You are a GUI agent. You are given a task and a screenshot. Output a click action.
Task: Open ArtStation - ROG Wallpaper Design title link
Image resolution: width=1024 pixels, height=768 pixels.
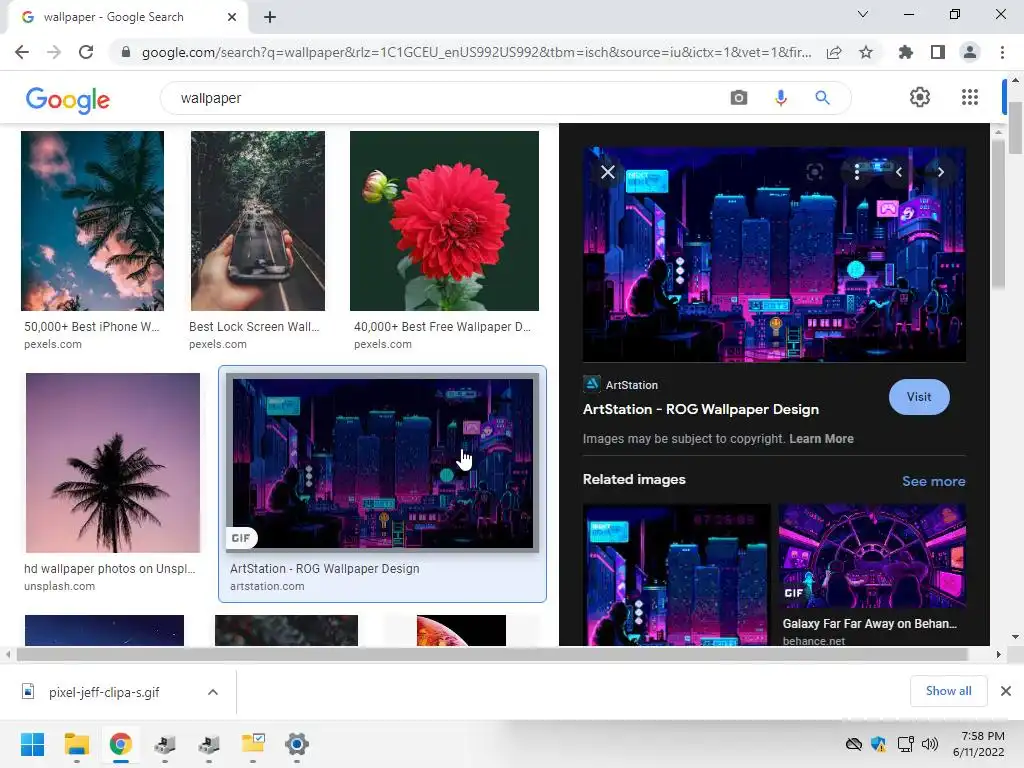(701, 409)
